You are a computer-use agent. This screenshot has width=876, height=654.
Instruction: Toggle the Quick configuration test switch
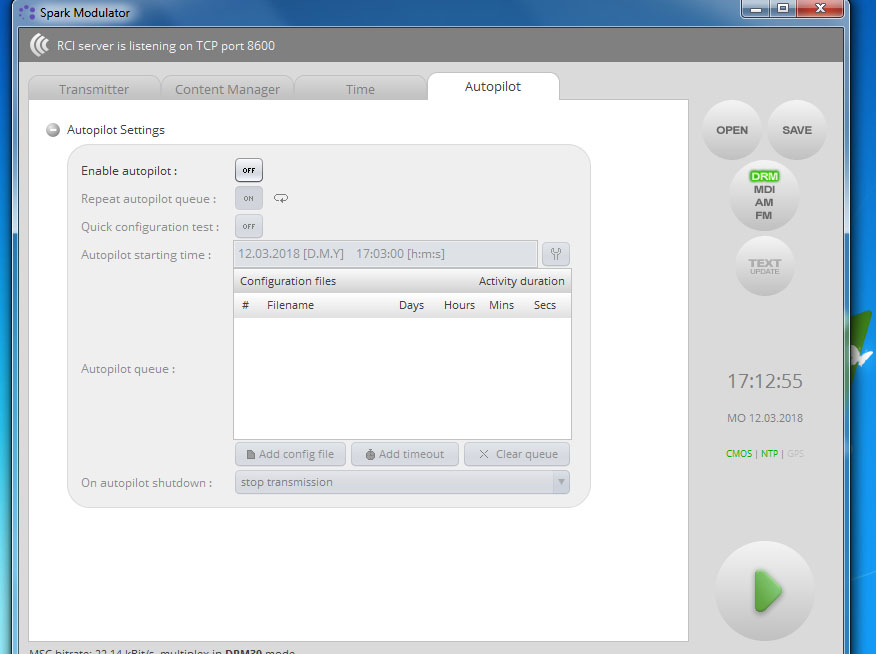pos(249,227)
